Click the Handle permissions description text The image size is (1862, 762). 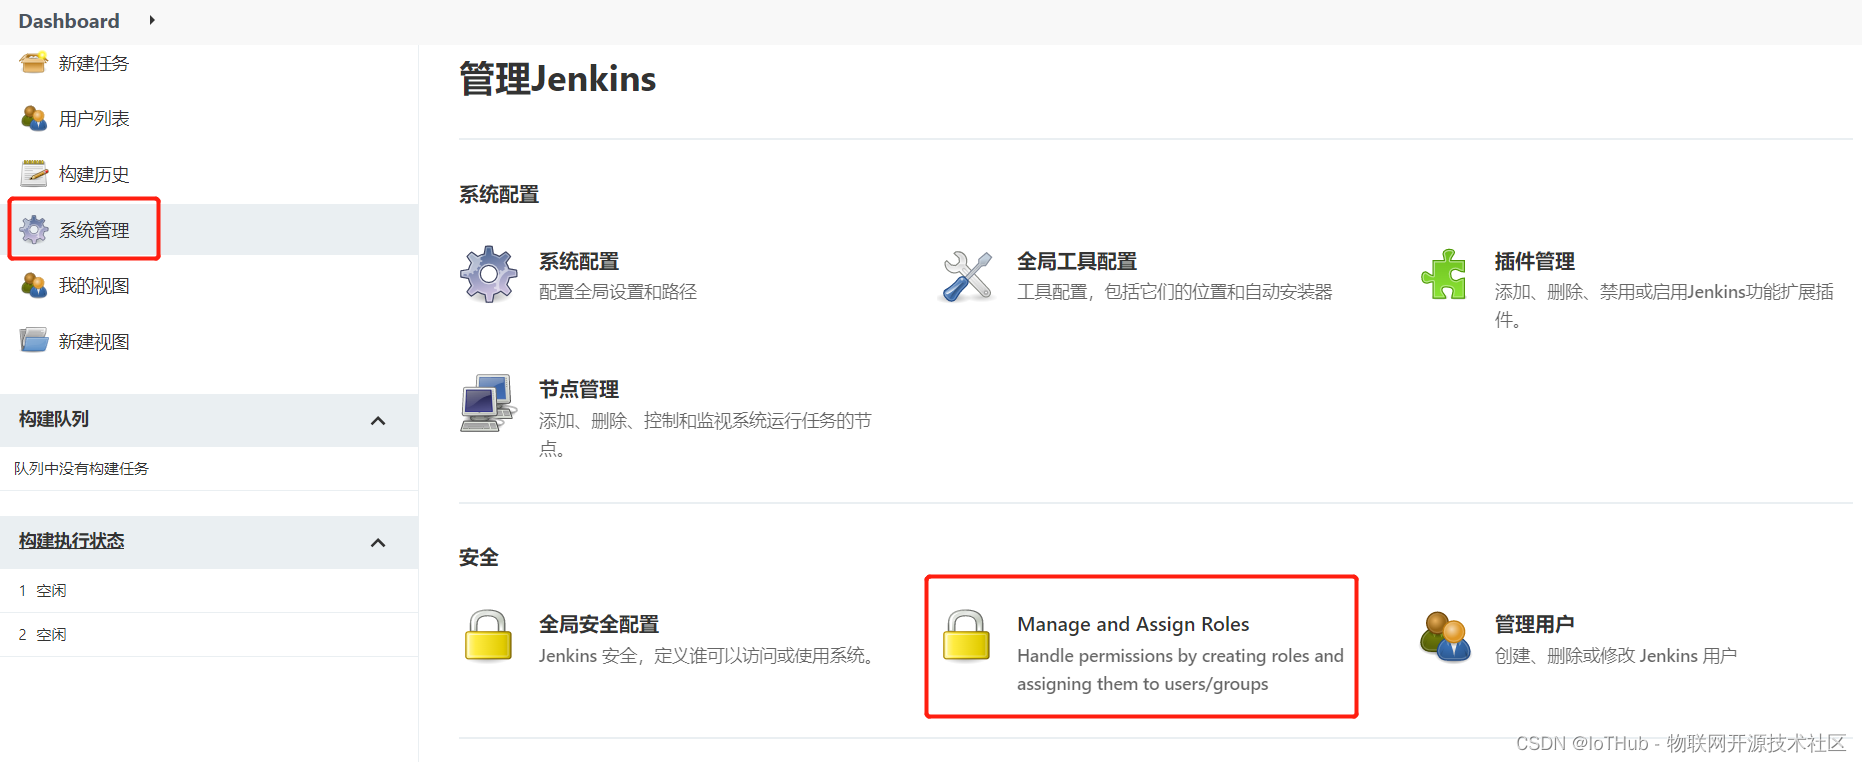tap(1180, 670)
